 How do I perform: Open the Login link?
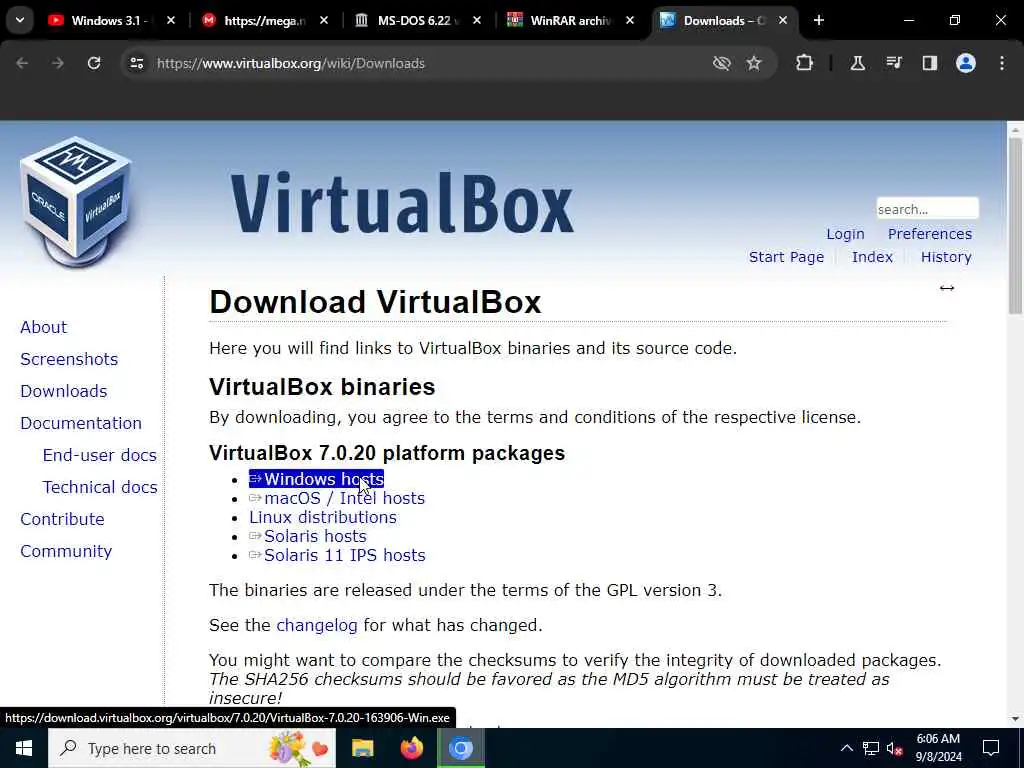click(x=845, y=234)
